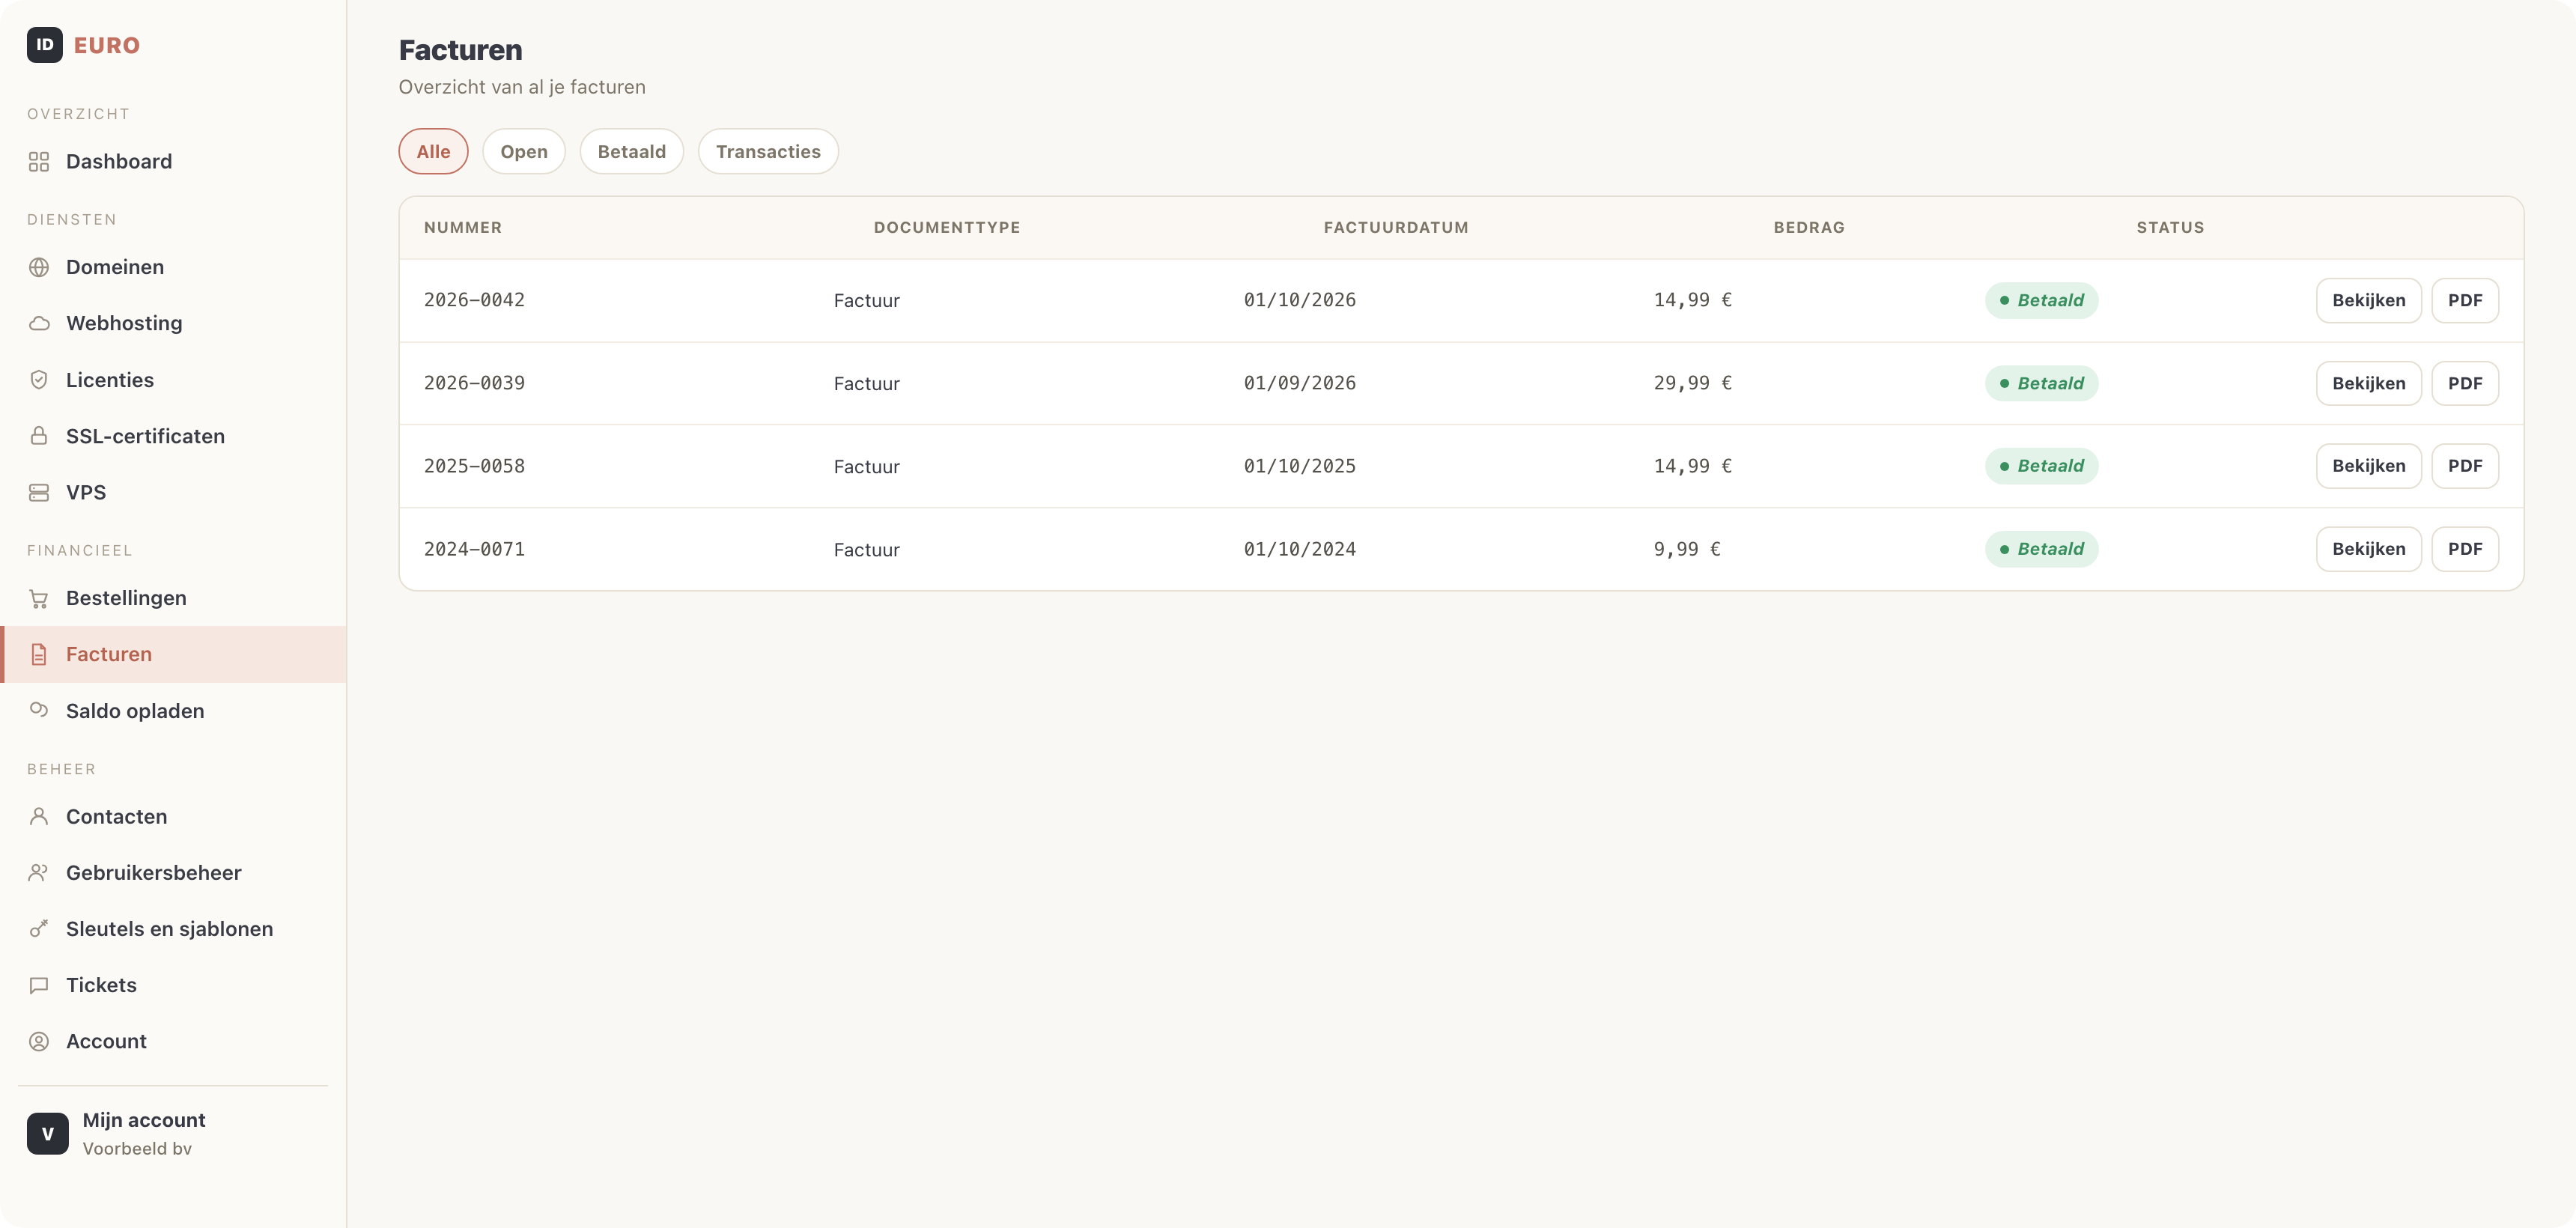
Task: Click the shopping cart icon for Bestellingen
Action: pyautogui.click(x=39, y=598)
